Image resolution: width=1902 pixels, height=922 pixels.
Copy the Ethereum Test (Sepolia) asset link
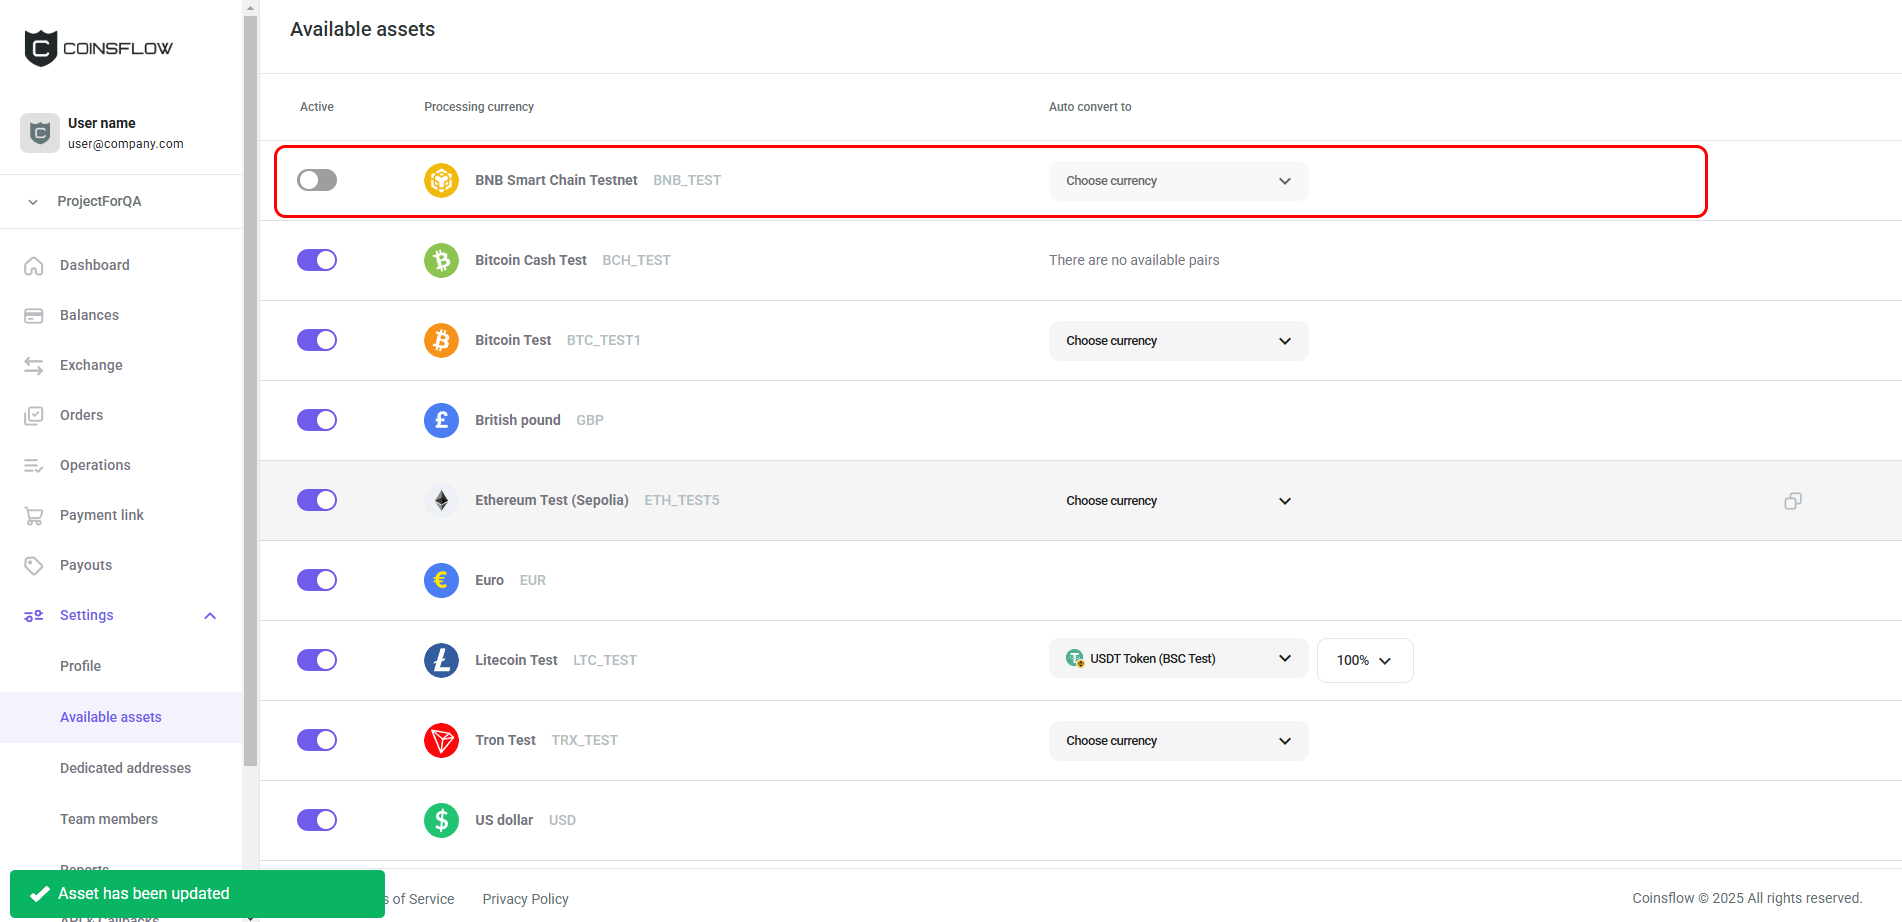click(x=1792, y=500)
